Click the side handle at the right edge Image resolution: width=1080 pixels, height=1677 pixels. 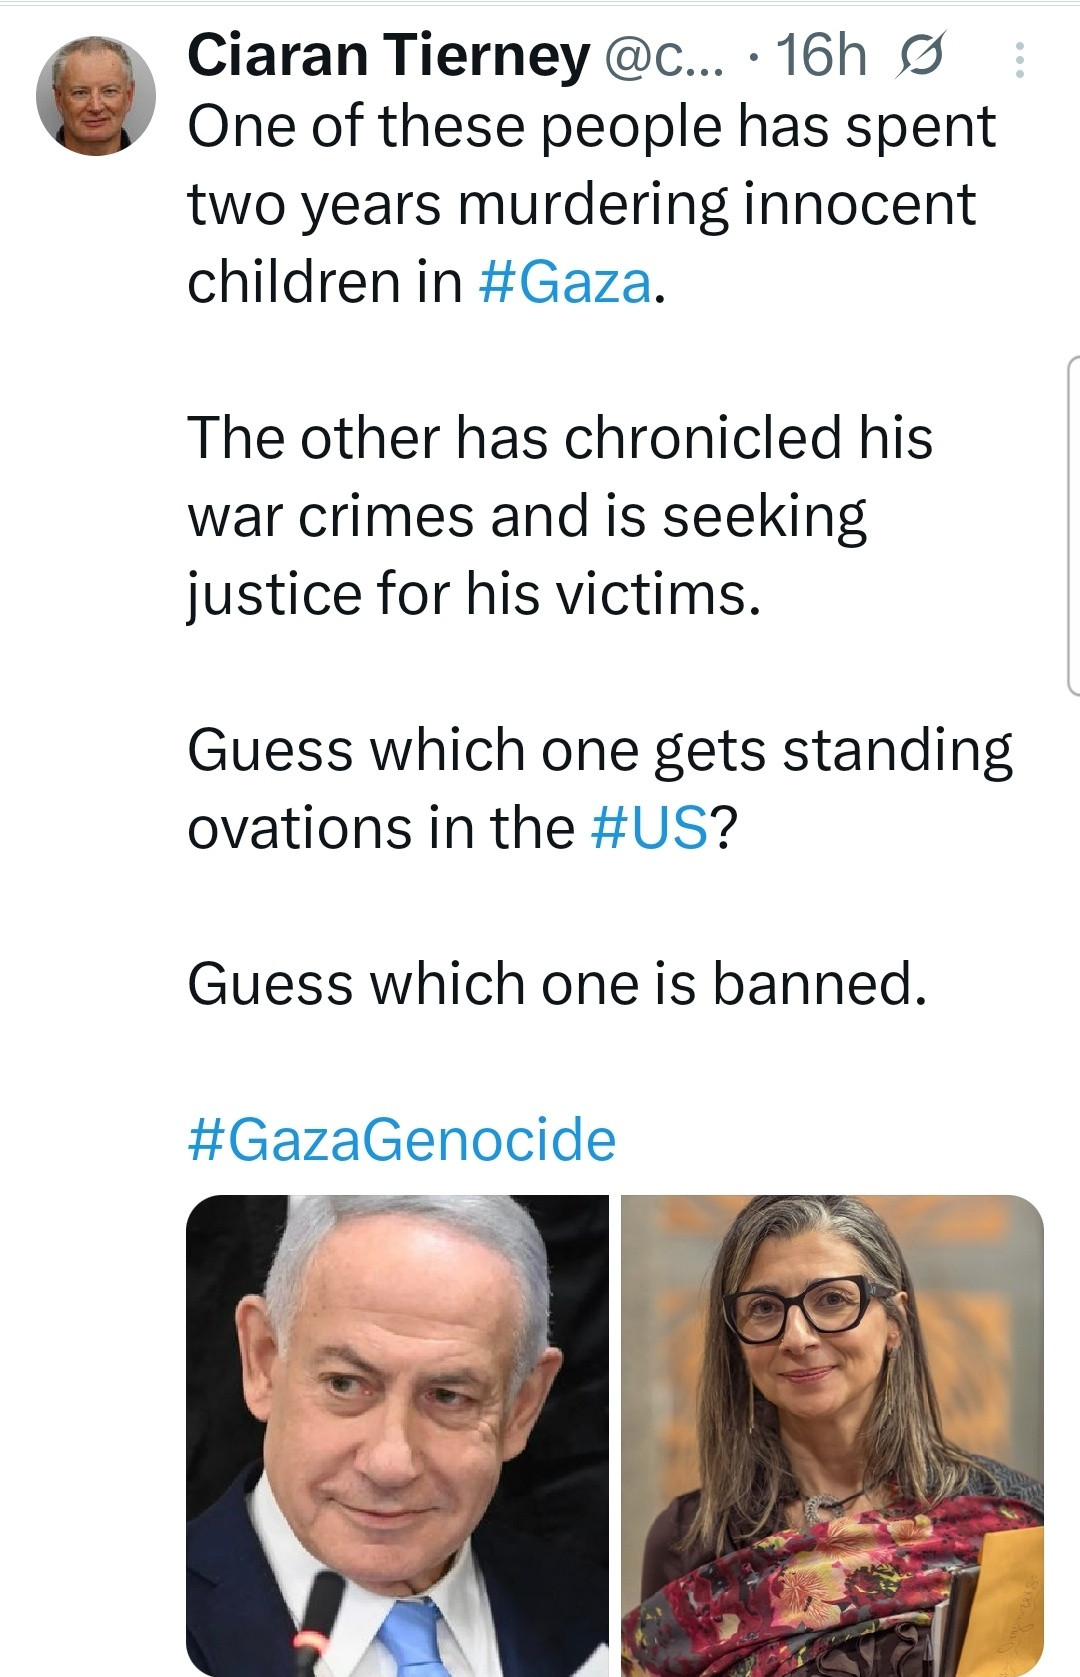(x=1072, y=525)
